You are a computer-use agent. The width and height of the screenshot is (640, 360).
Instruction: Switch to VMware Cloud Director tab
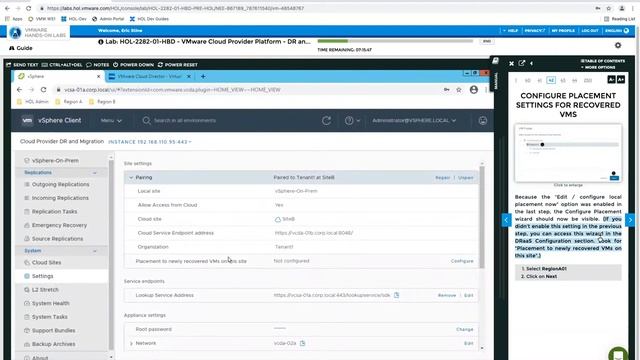coord(149,76)
